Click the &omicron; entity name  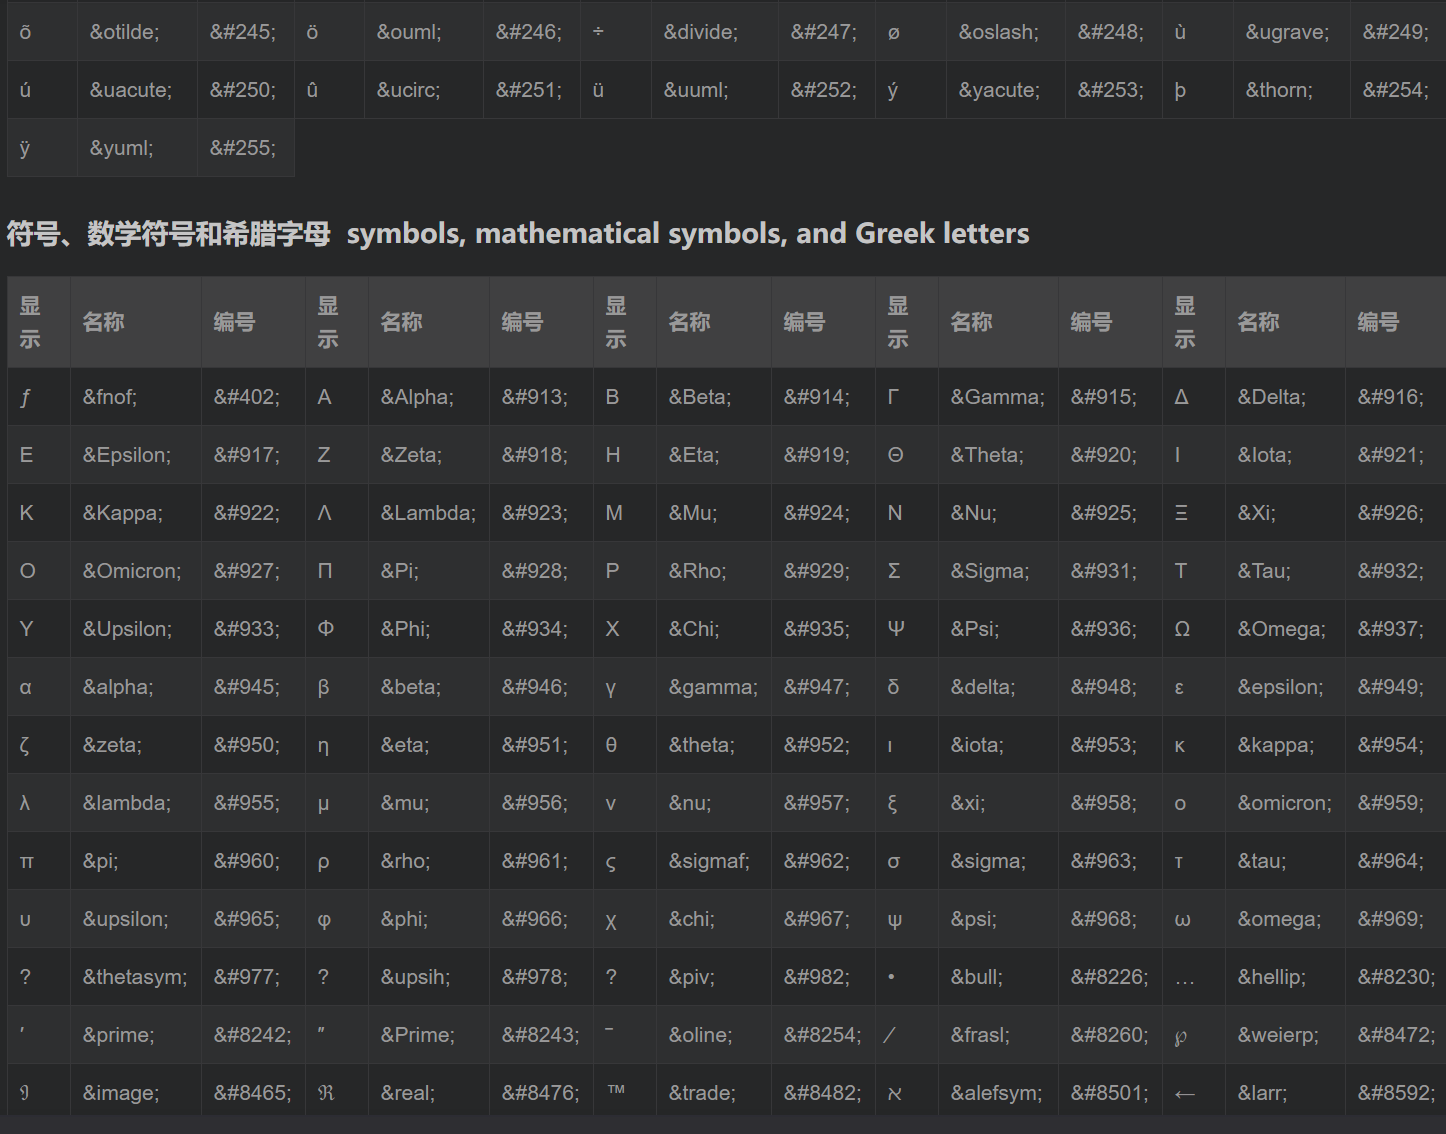pyautogui.click(x=1285, y=803)
